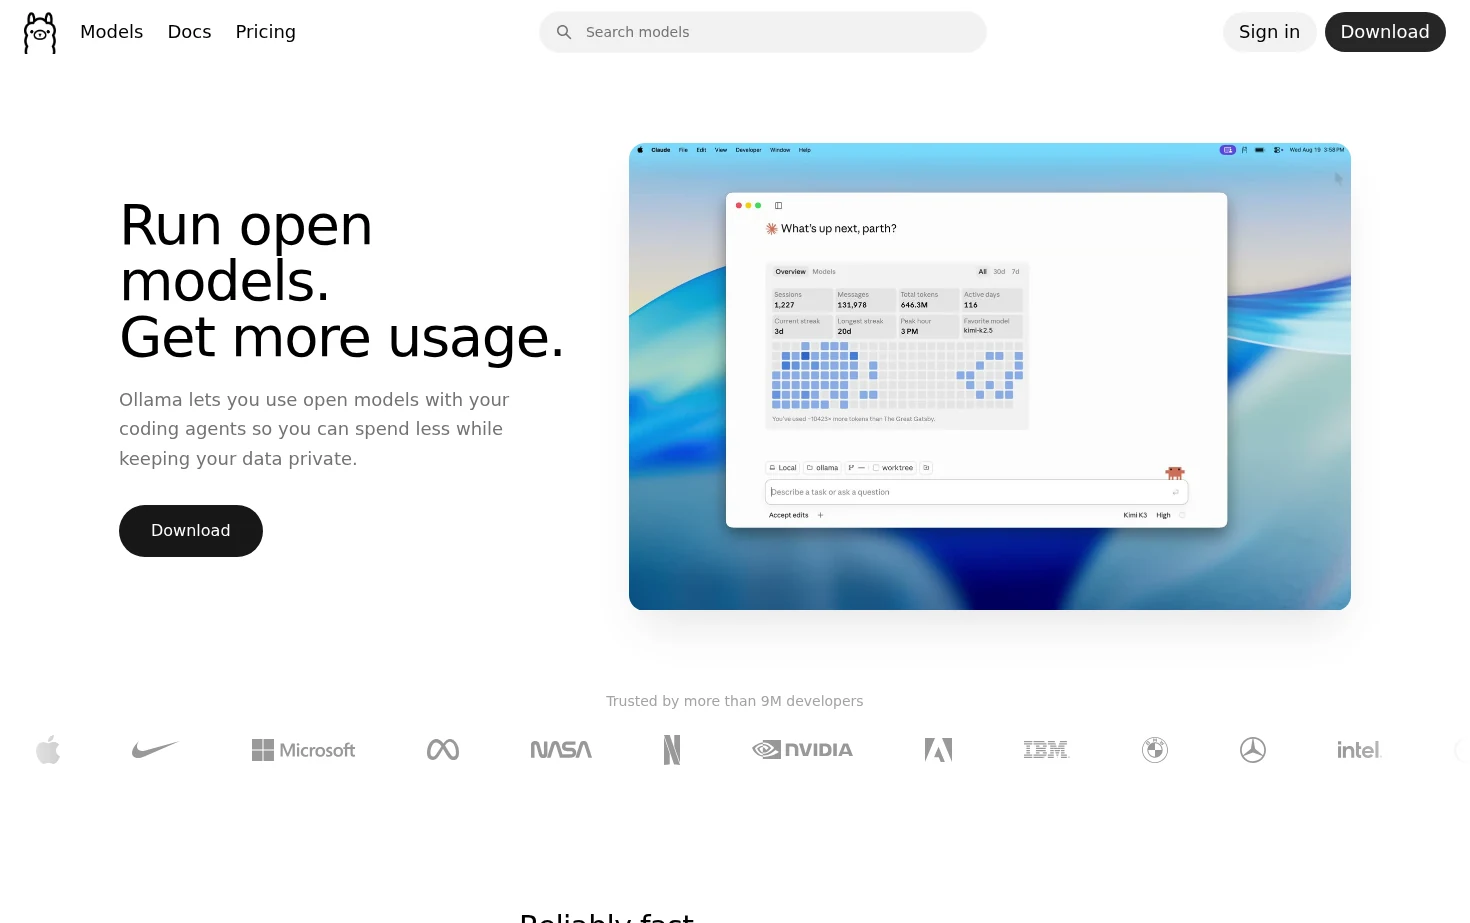The width and height of the screenshot is (1470, 923).
Task: Click the NASA logo
Action: (x=561, y=750)
